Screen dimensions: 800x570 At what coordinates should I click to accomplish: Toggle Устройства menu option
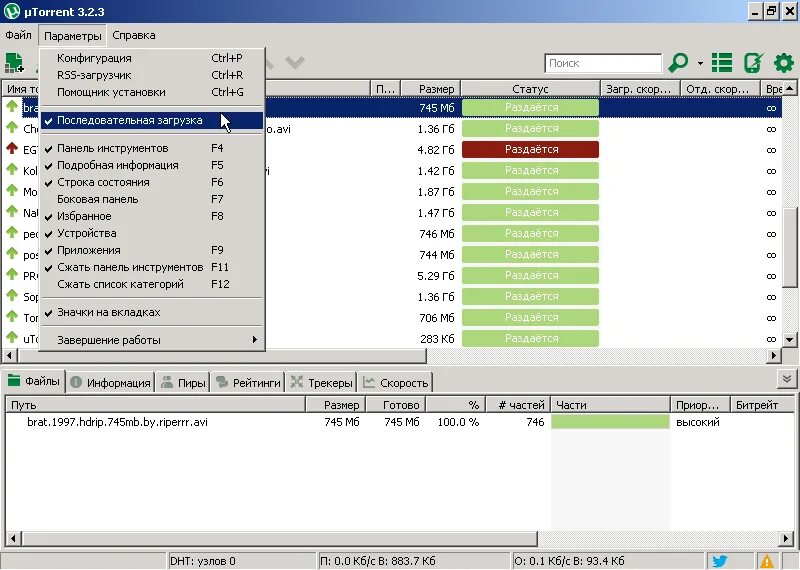point(152,233)
